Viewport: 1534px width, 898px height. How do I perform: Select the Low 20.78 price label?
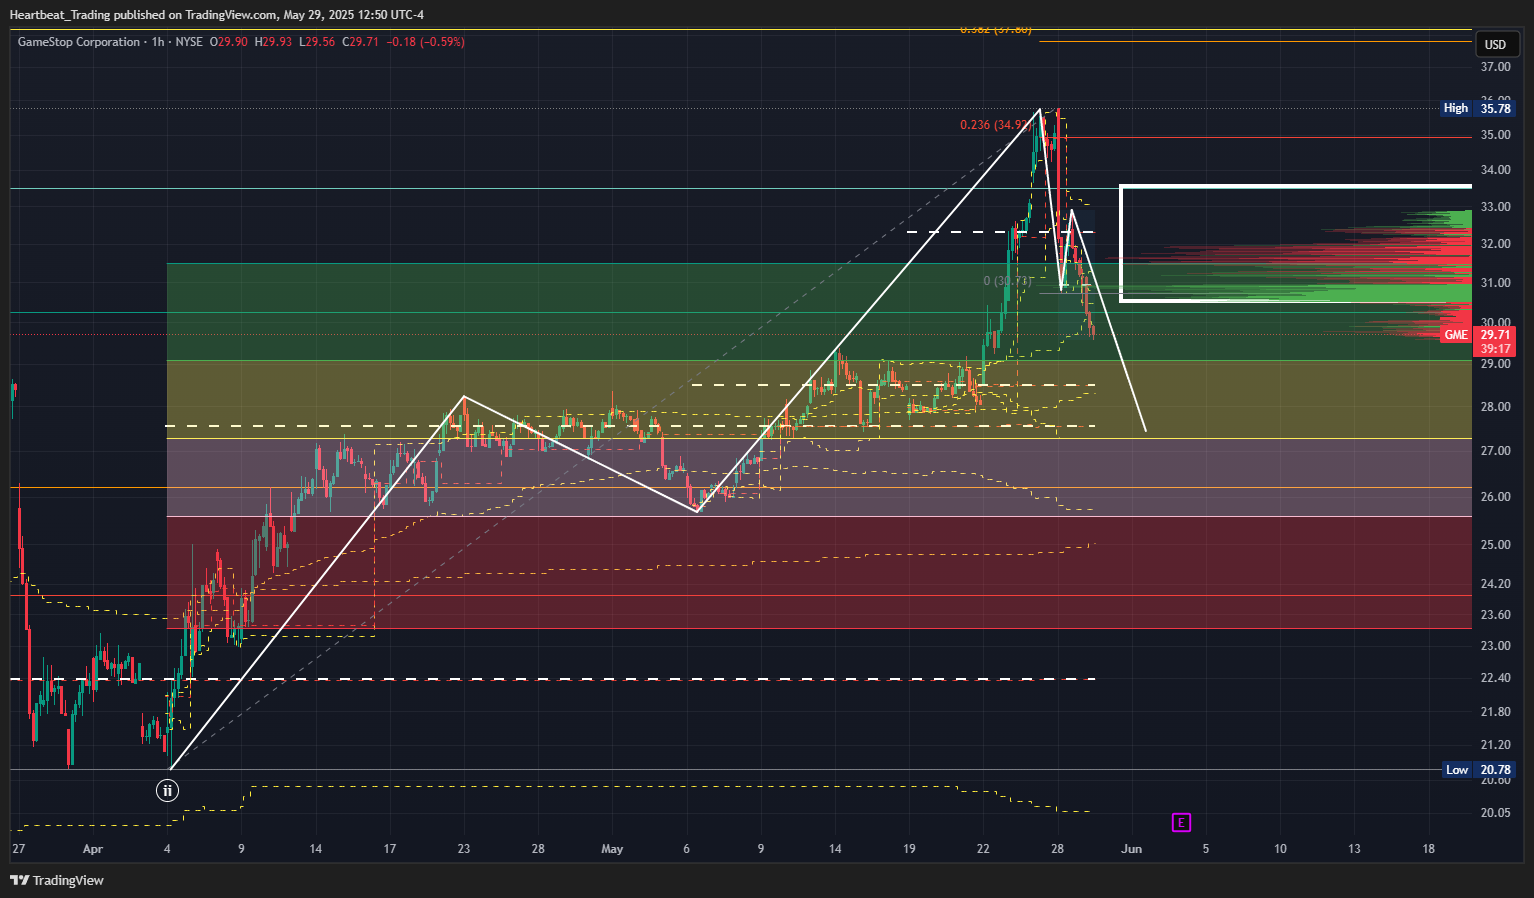point(1478,769)
